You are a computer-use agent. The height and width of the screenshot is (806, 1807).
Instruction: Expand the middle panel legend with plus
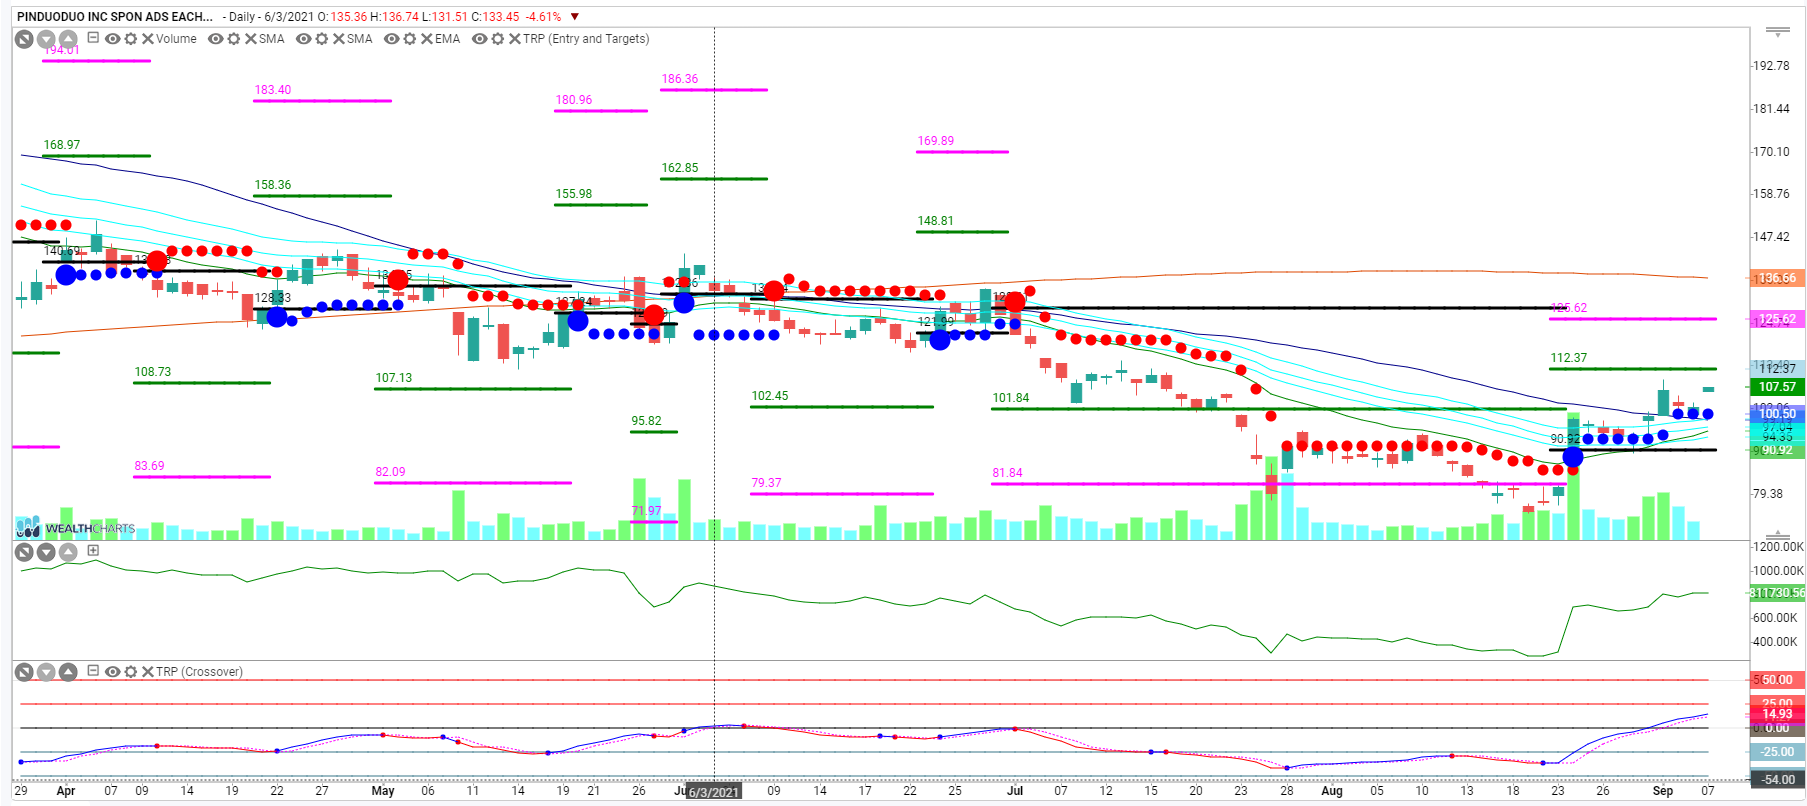(x=93, y=550)
